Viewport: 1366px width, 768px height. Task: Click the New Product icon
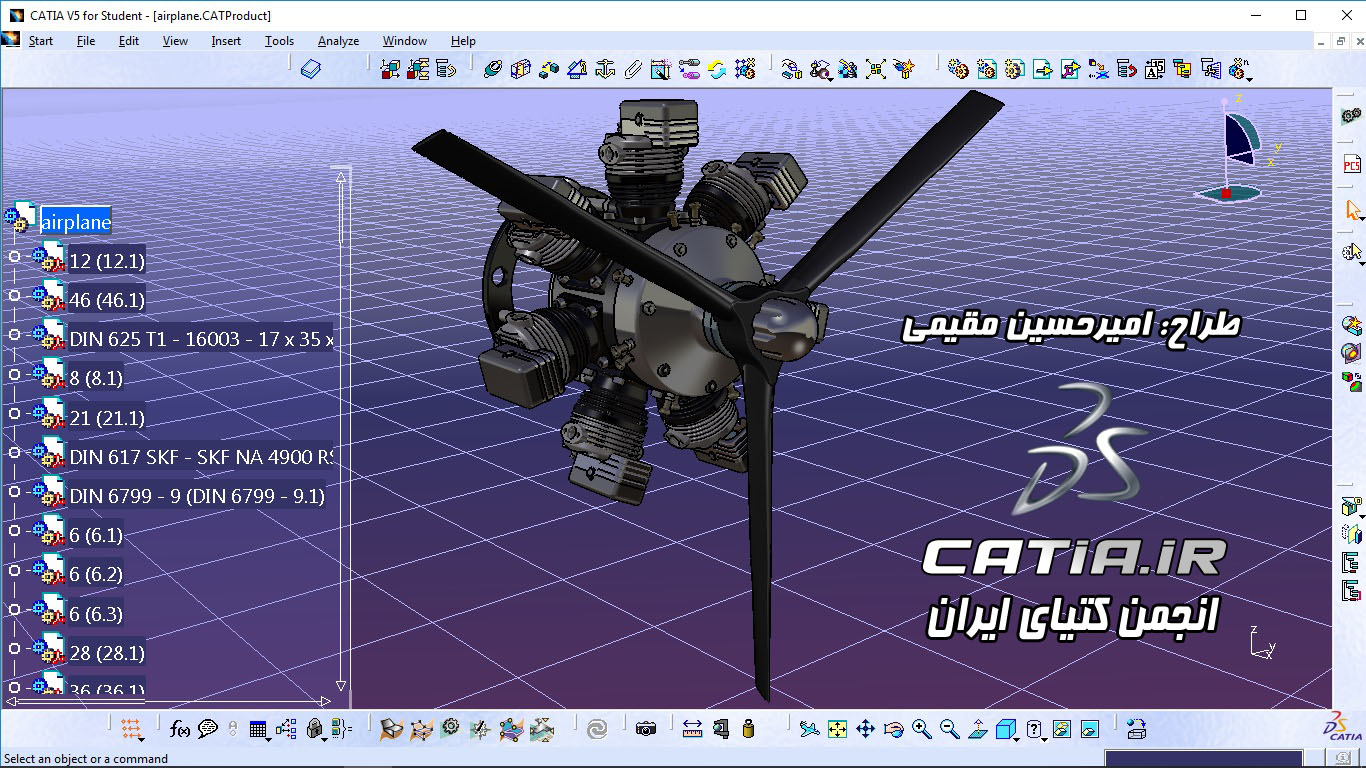(986, 69)
